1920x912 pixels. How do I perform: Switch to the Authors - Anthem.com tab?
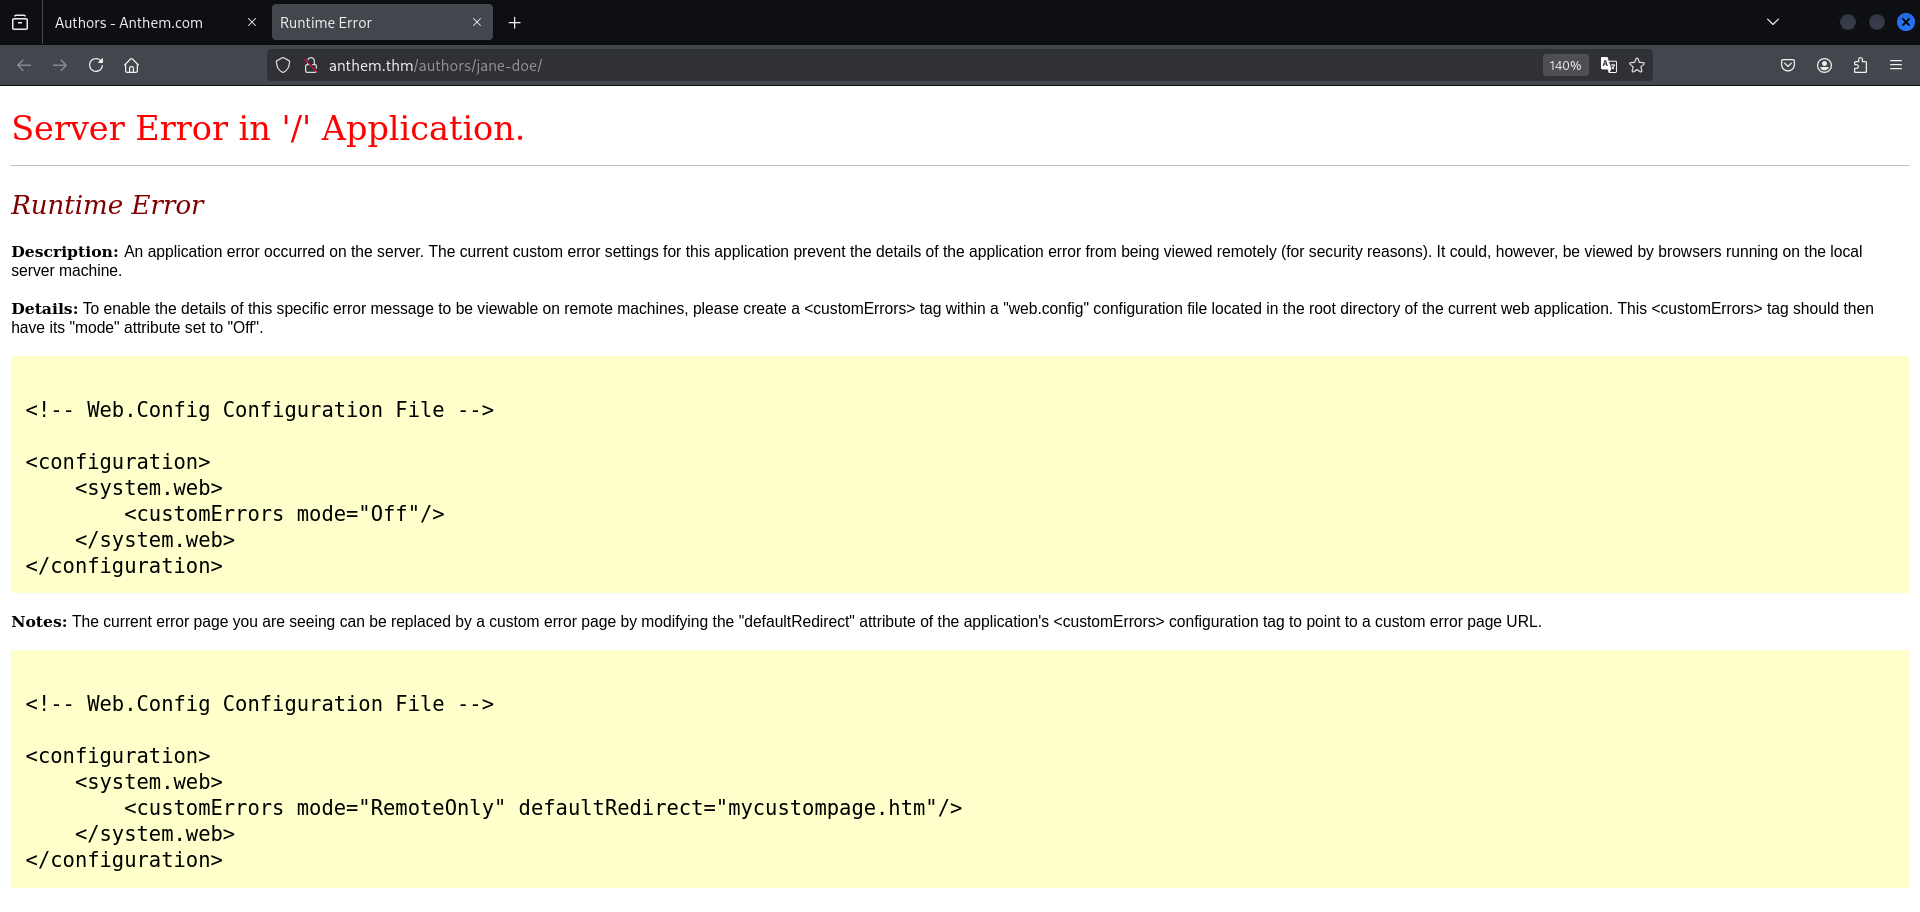[140, 22]
